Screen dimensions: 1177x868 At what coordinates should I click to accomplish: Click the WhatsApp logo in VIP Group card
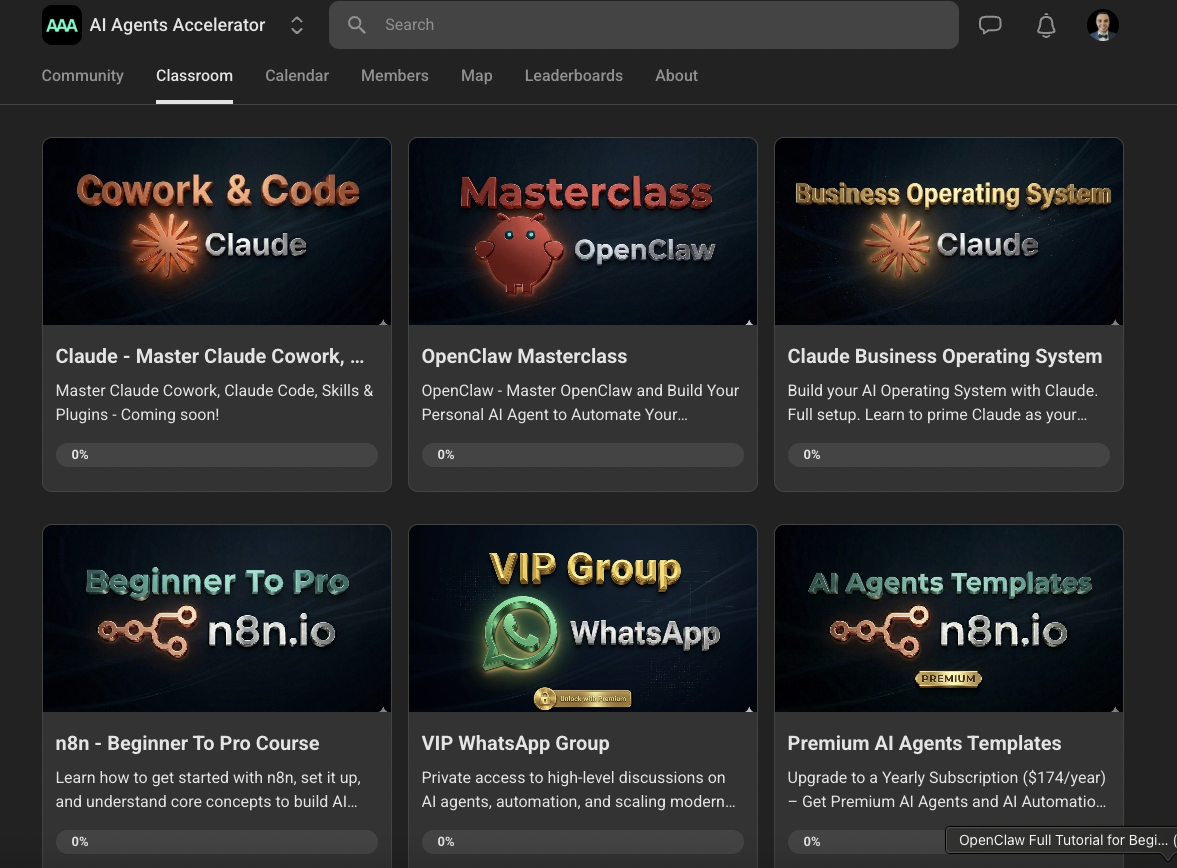[x=520, y=632]
